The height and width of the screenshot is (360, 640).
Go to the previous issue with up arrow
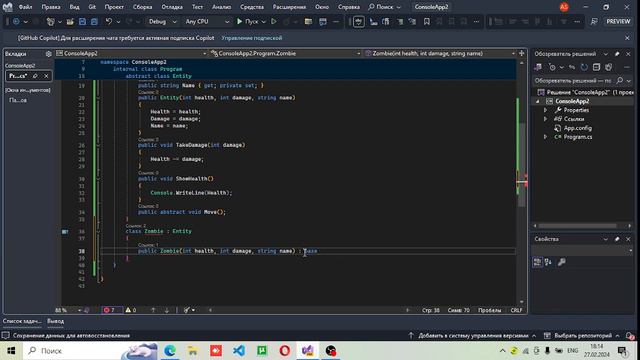click(153, 310)
